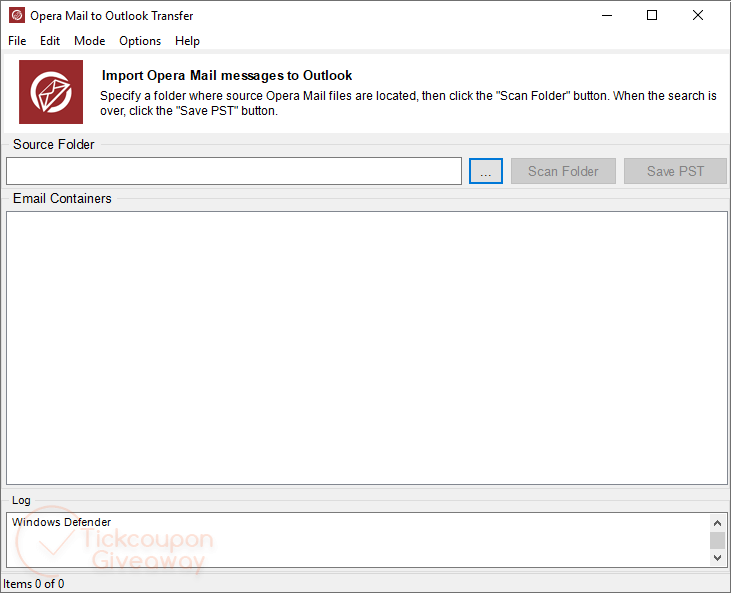
Task: Click the 'Items 0 of 0' status text
Action: [34, 584]
